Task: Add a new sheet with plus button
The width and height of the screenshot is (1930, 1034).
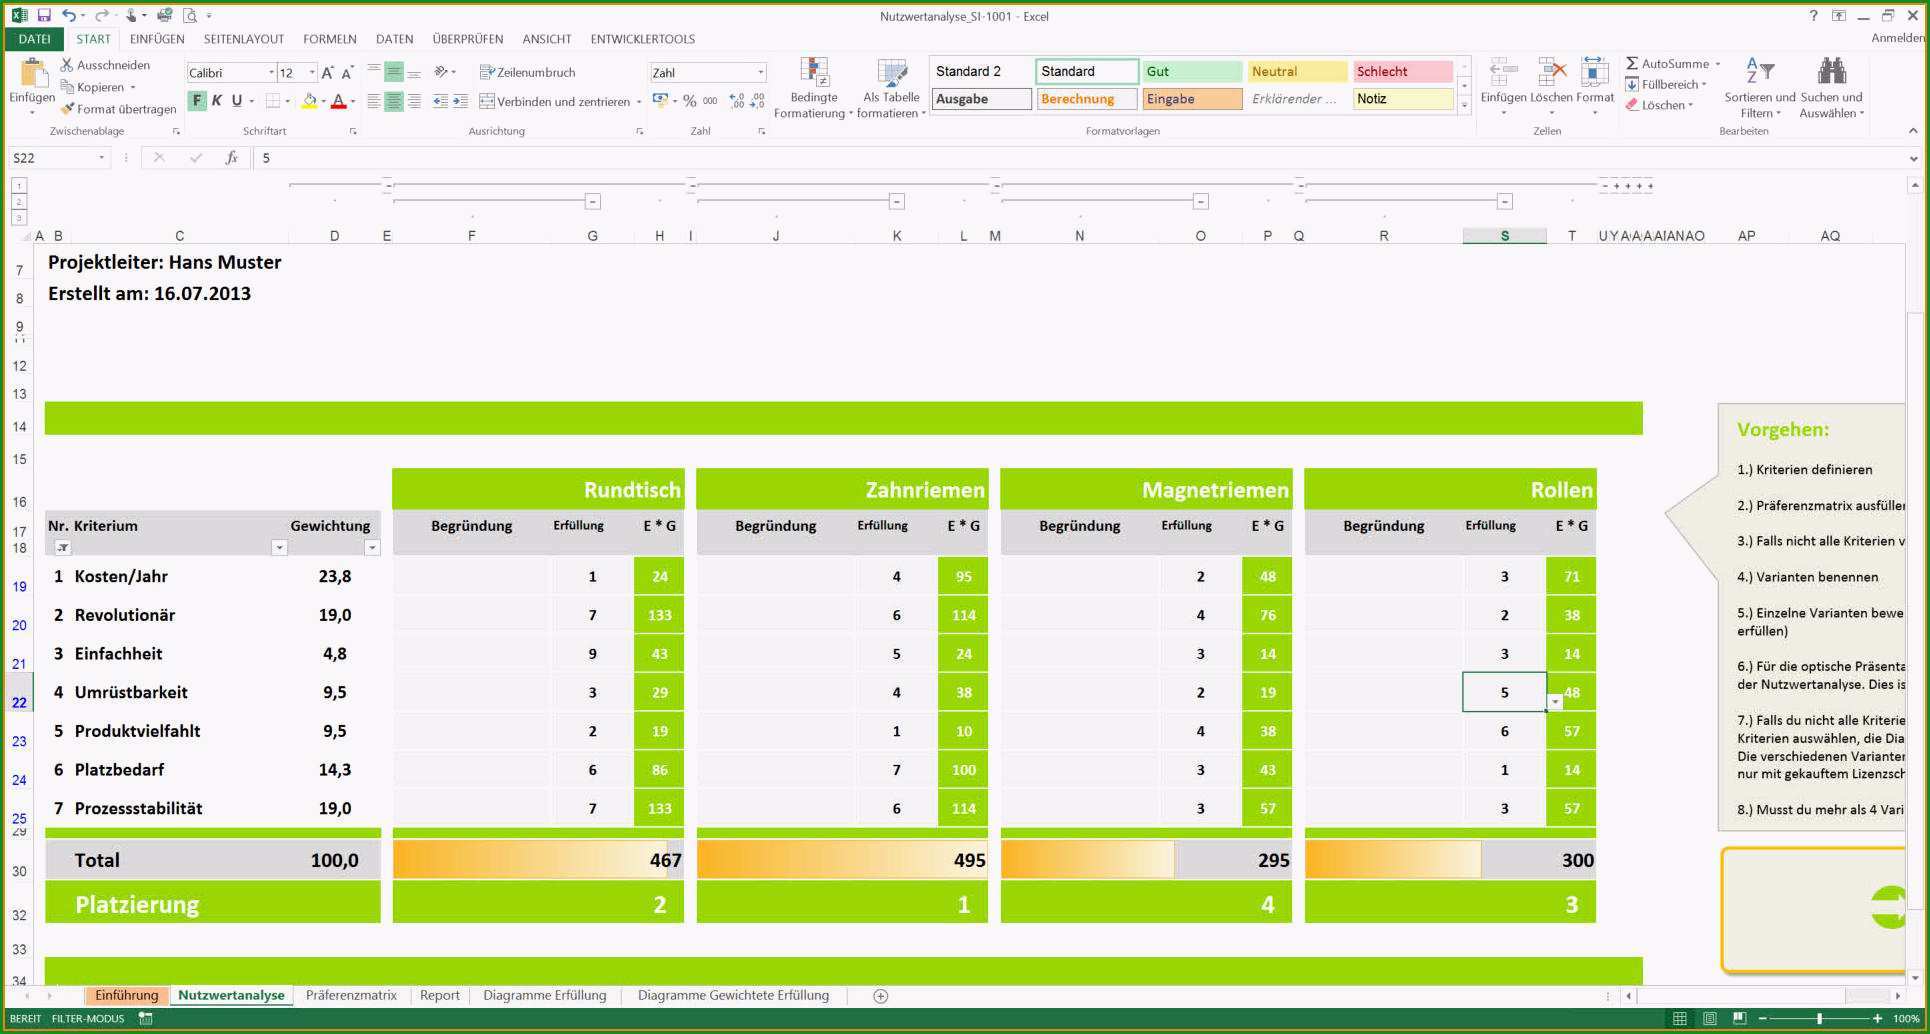Action: 881,996
